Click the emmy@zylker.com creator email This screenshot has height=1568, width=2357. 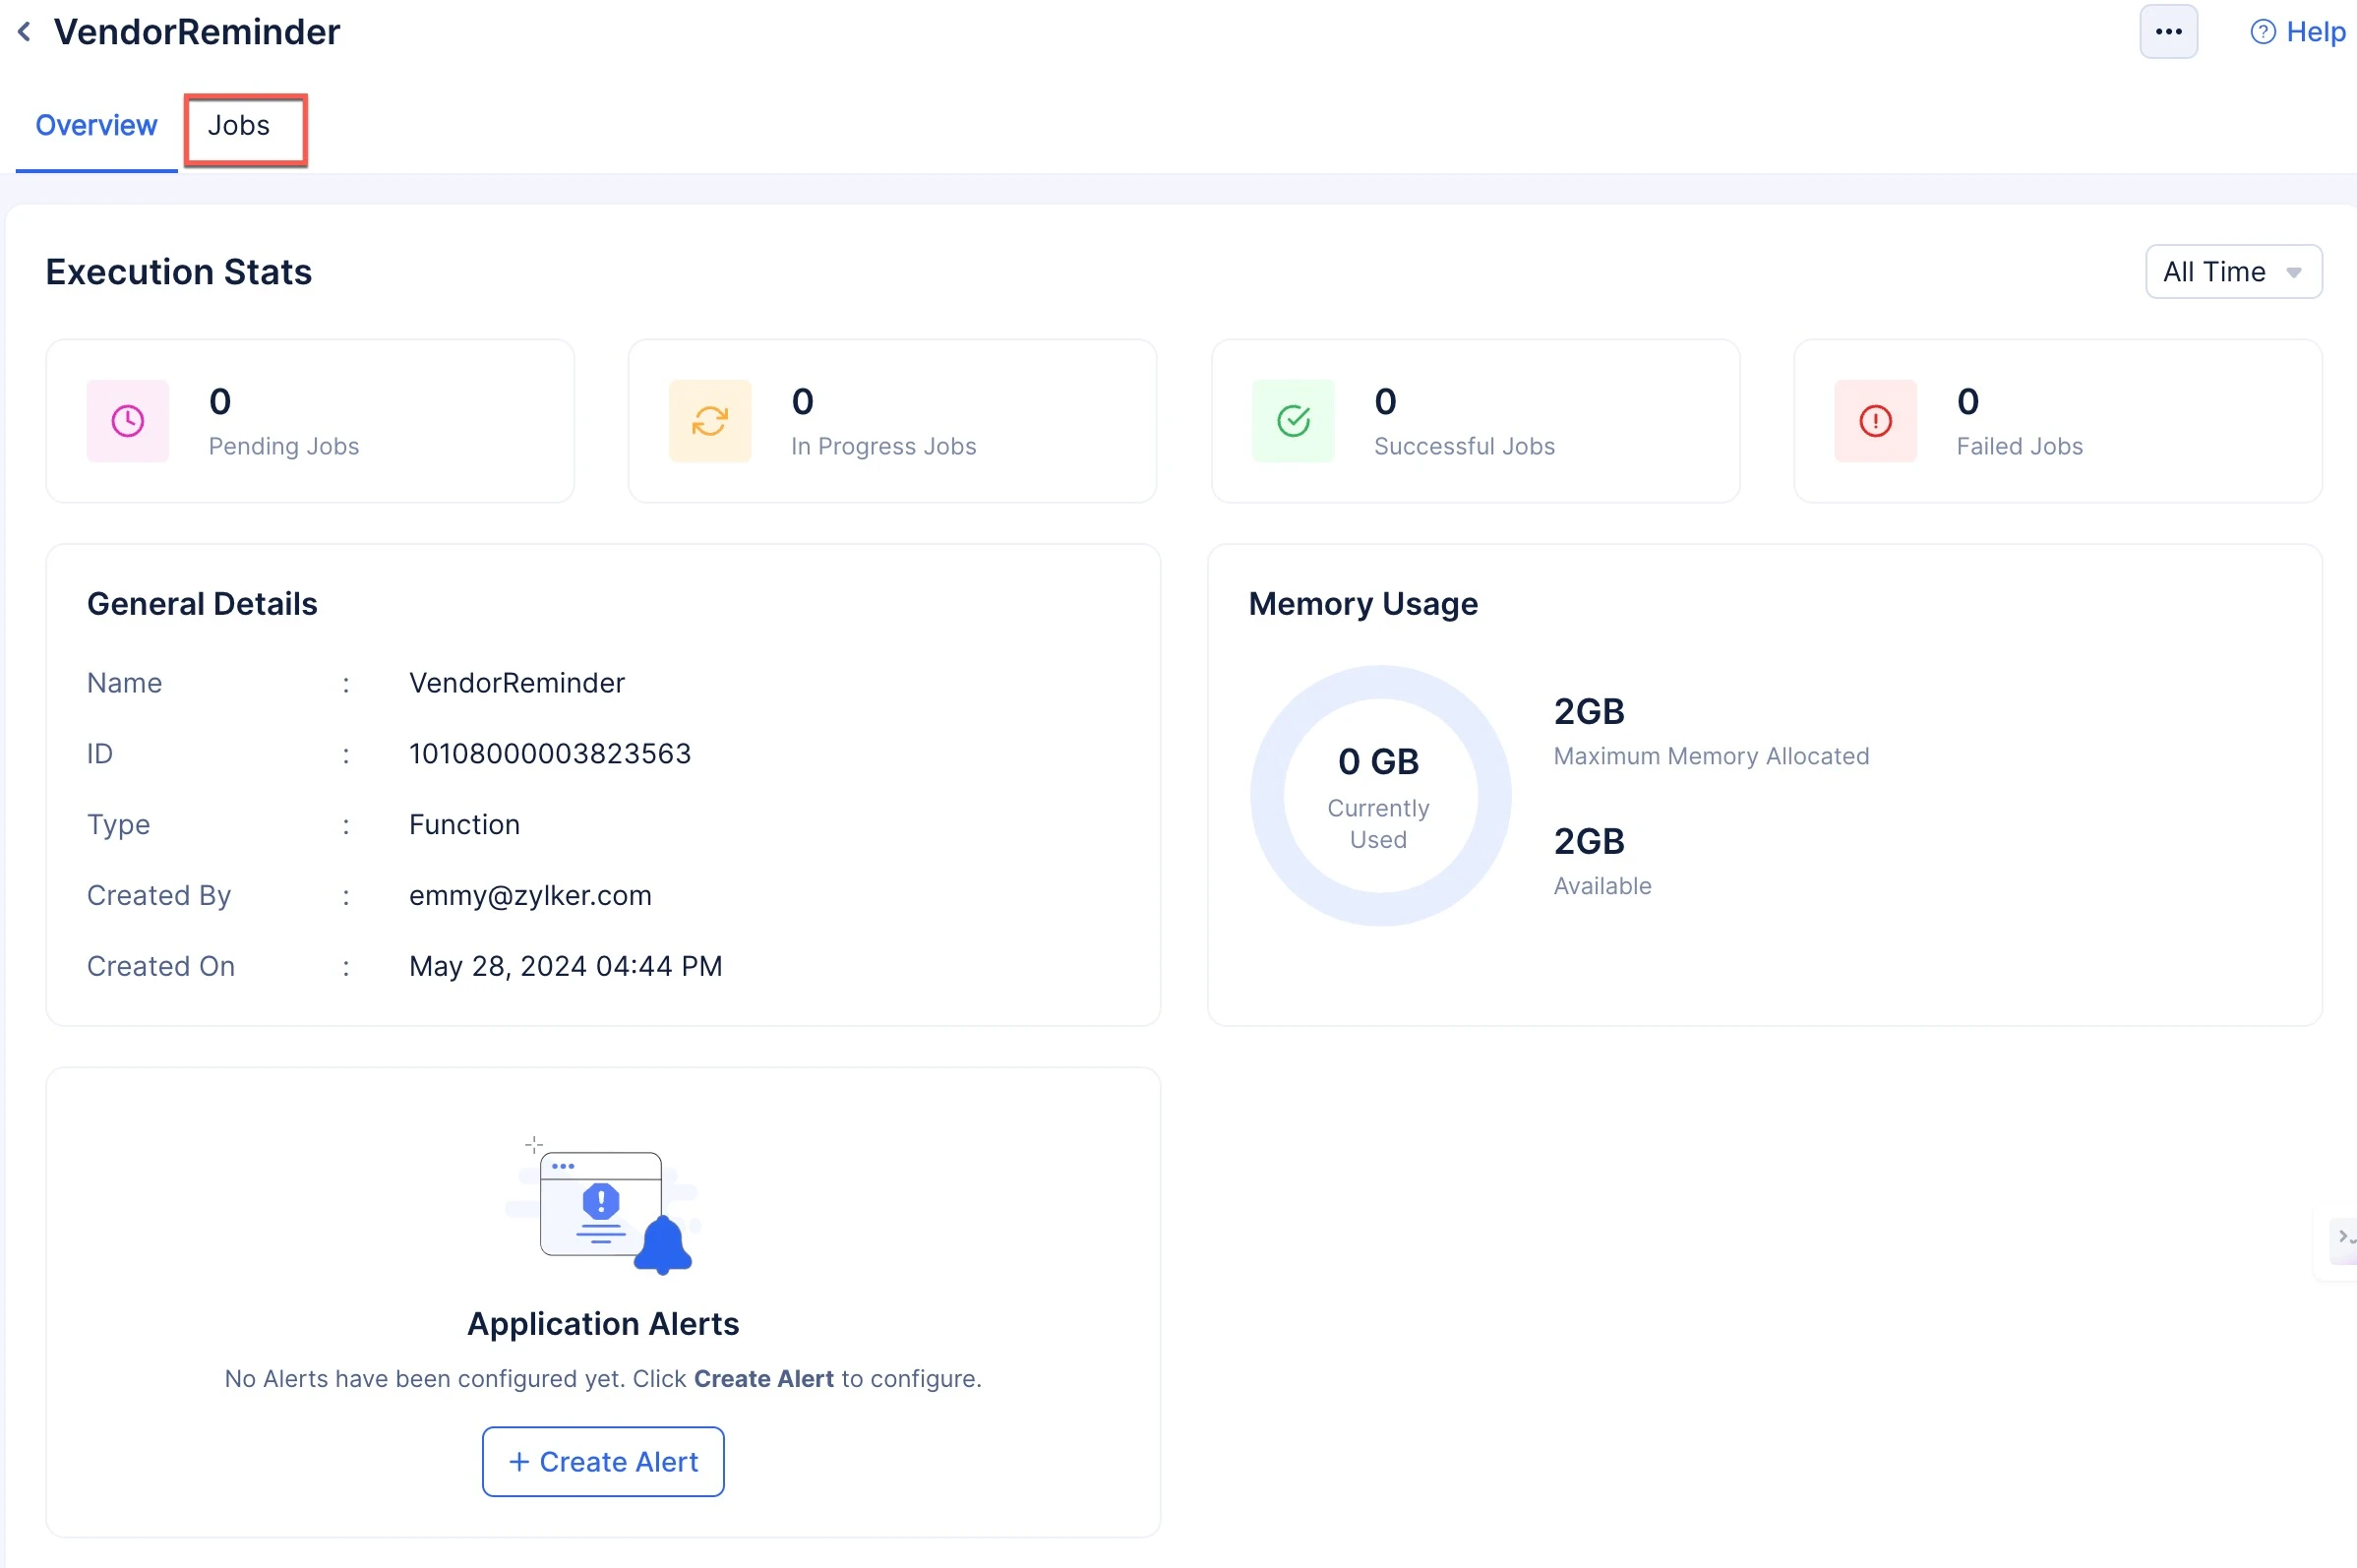[530, 895]
